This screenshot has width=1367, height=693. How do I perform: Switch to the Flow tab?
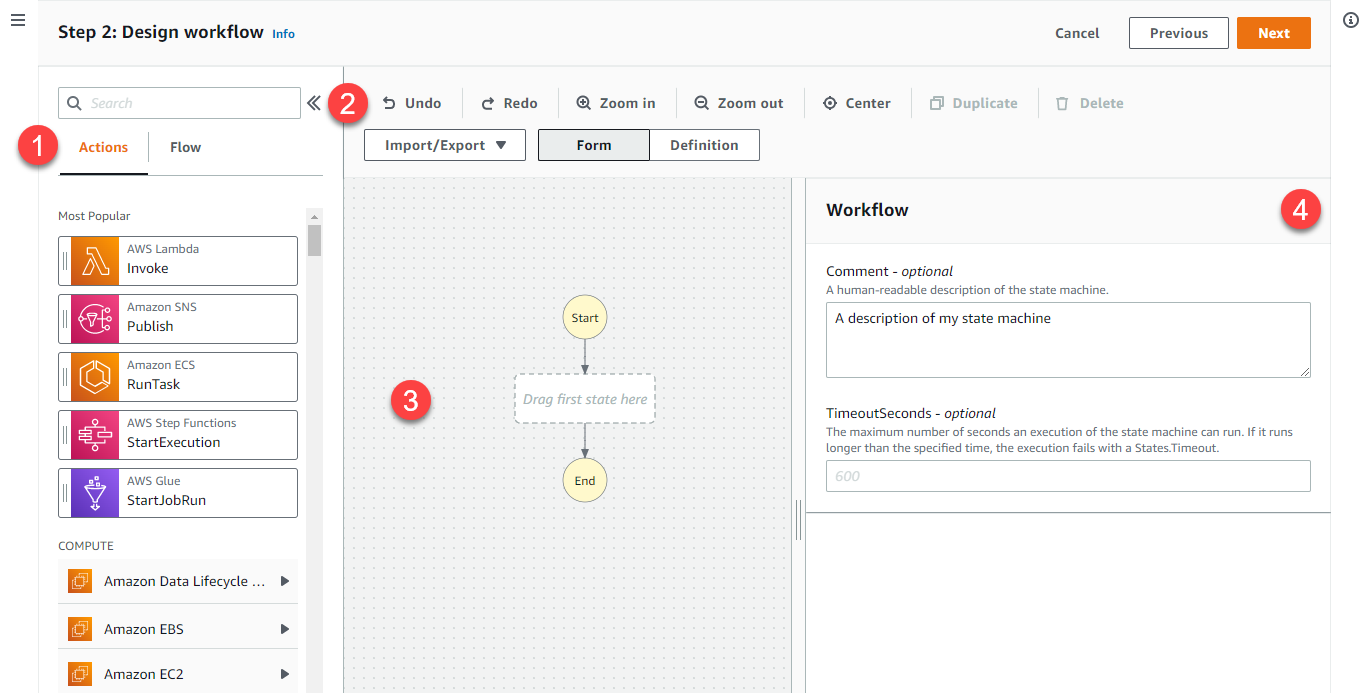[x=185, y=147]
